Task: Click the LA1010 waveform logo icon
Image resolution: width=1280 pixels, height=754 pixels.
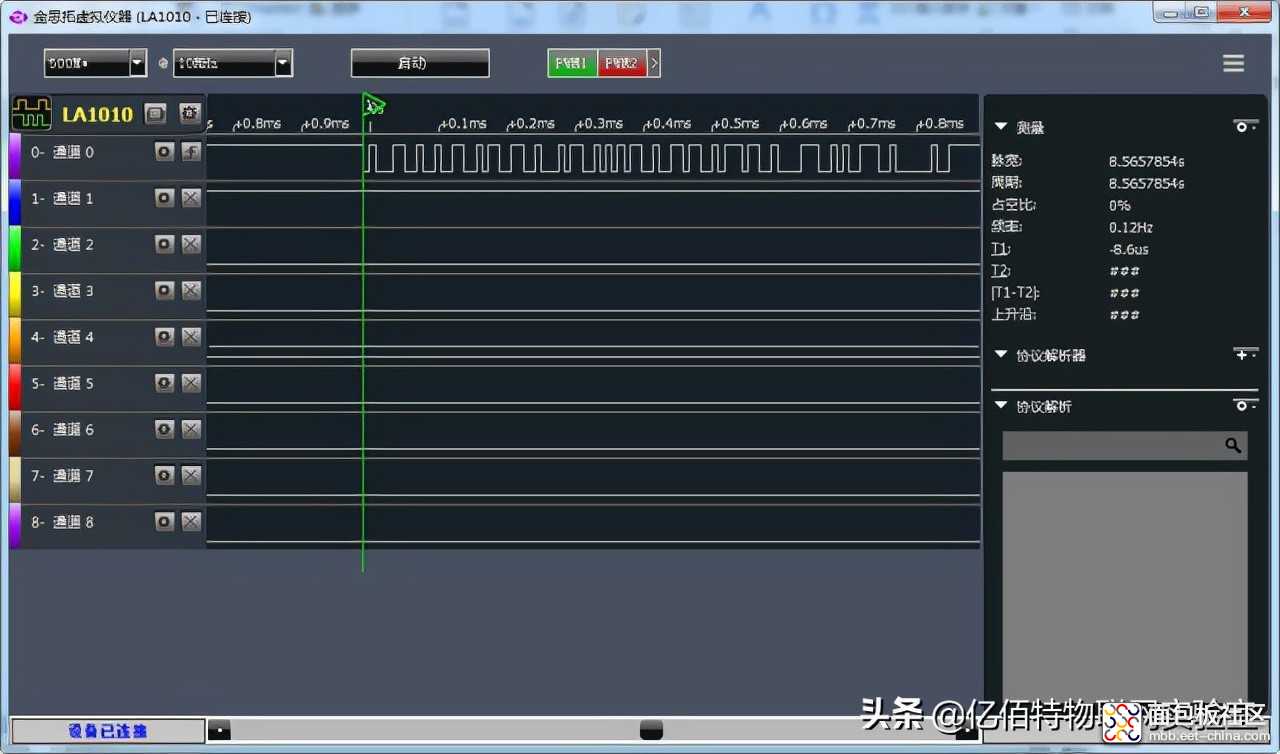Action: (31, 114)
